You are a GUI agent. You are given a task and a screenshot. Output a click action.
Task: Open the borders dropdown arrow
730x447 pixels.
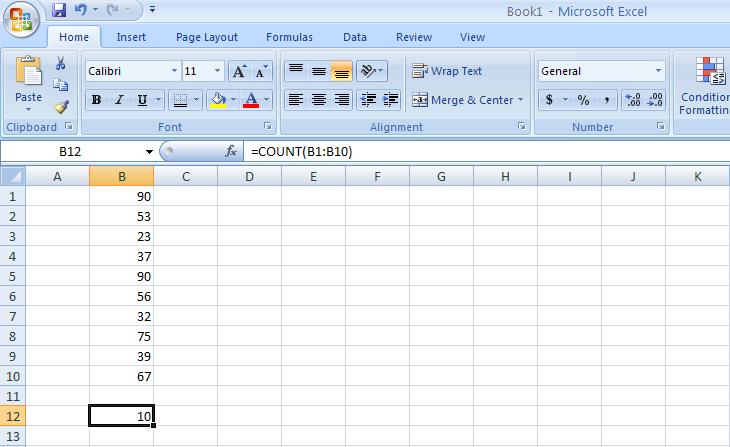point(196,100)
